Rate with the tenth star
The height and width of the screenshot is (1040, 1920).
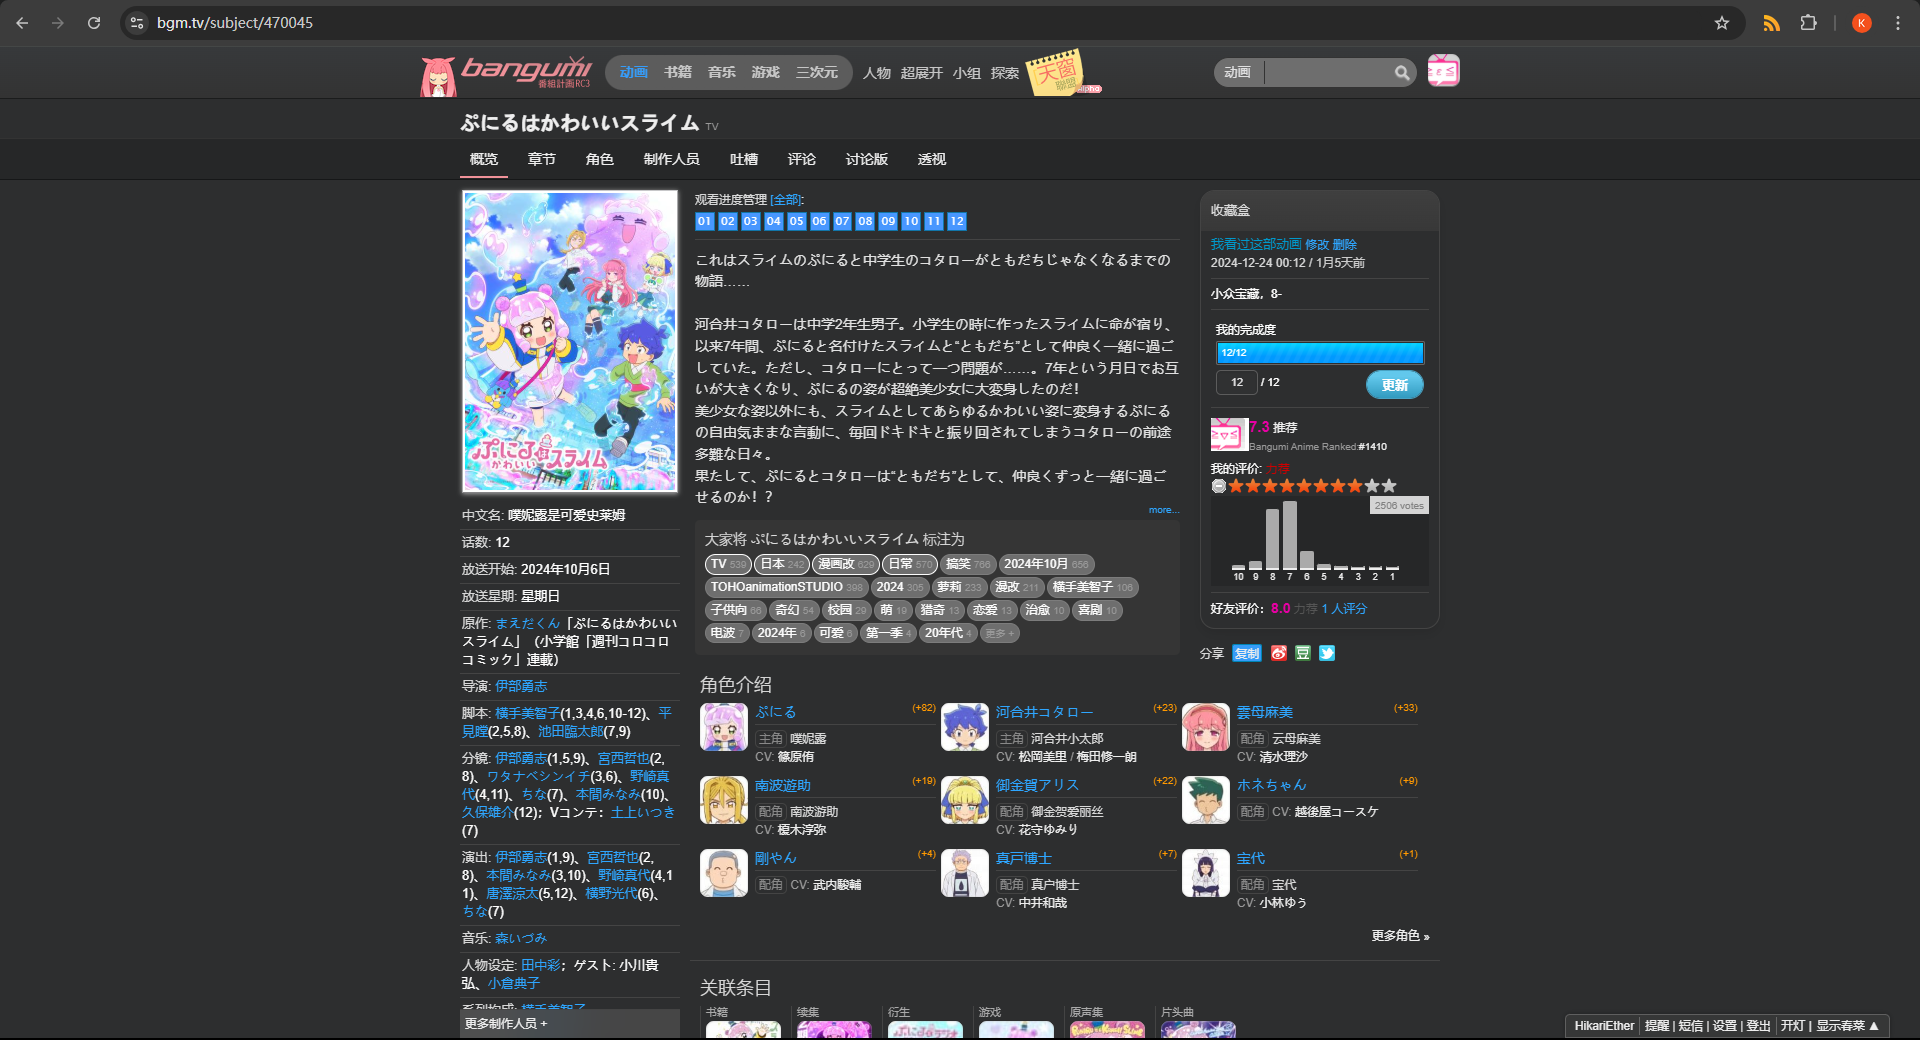point(1389,486)
